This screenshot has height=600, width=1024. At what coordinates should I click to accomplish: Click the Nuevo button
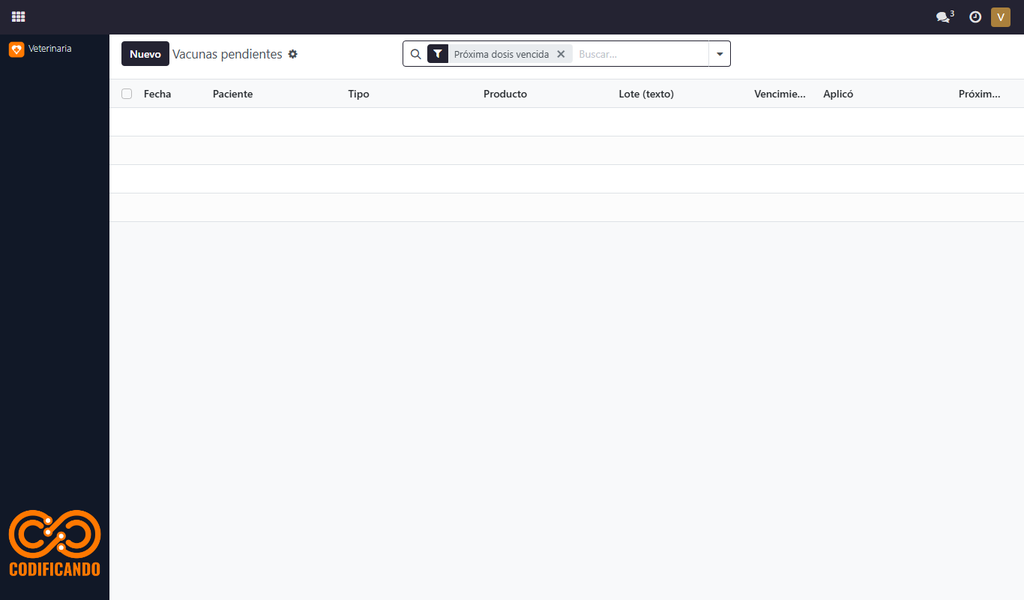[145, 54]
